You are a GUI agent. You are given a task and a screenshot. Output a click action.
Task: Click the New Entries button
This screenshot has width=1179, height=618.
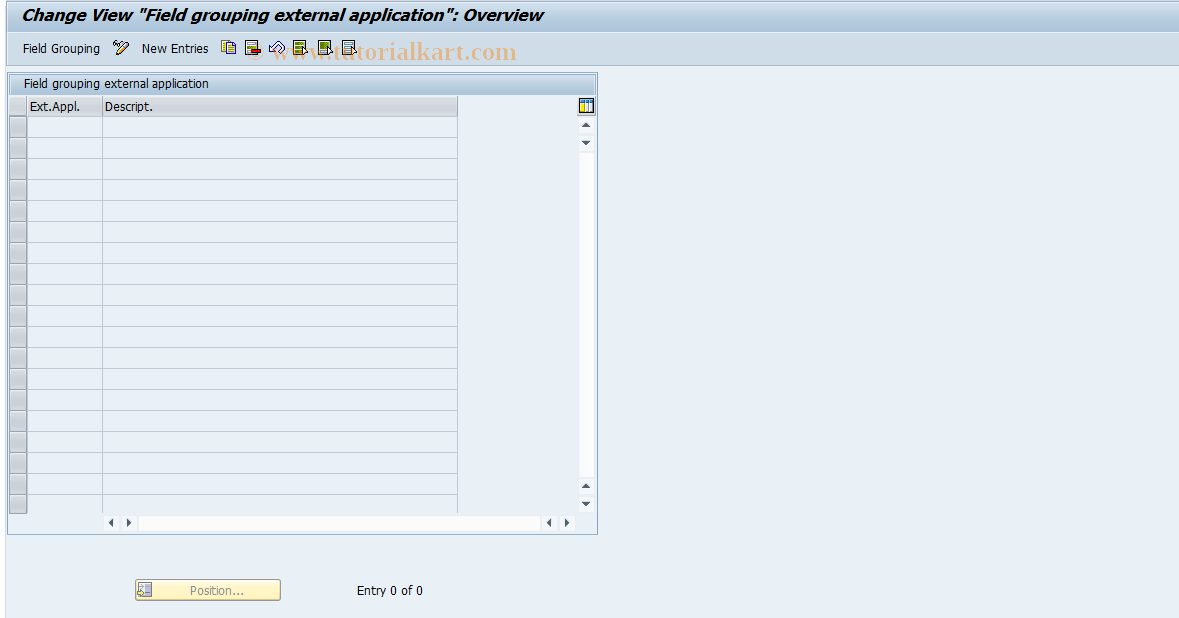[x=175, y=48]
